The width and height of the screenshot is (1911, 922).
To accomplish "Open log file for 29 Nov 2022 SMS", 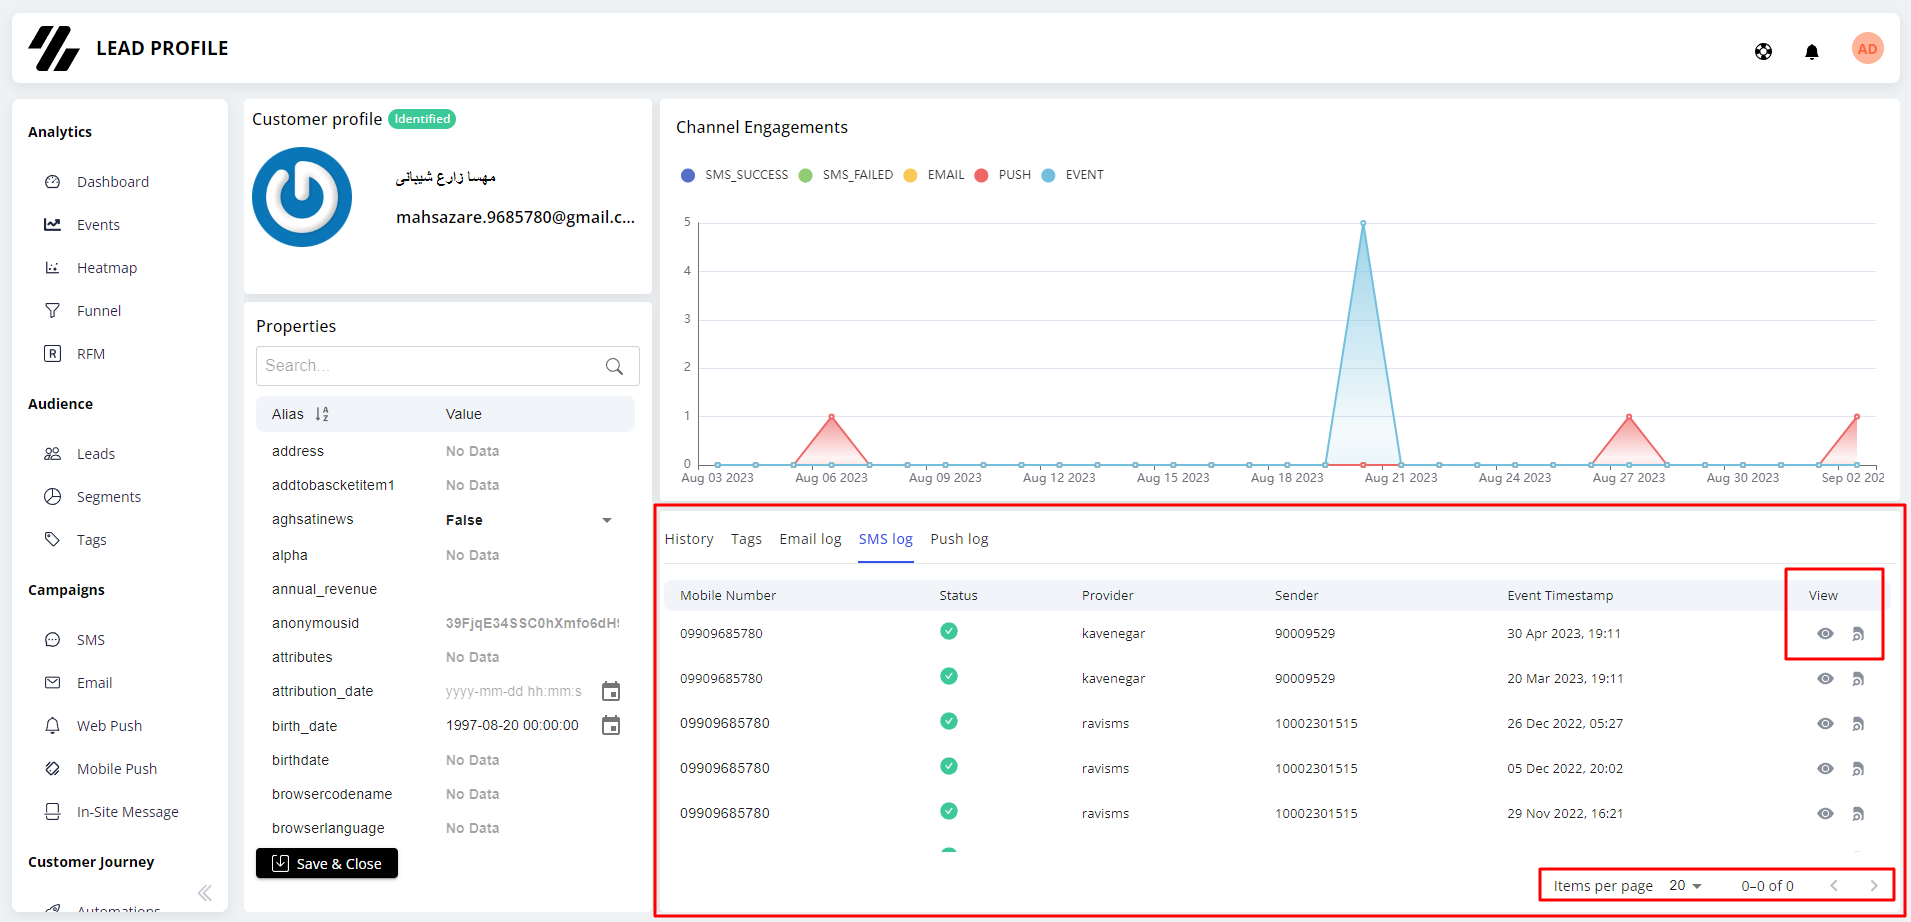I will click(x=1858, y=814).
